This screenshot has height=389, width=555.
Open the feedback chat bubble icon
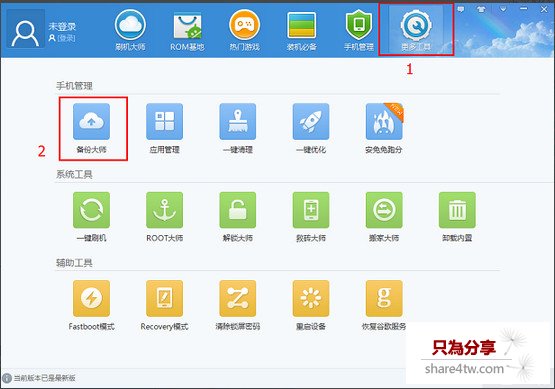point(460,10)
